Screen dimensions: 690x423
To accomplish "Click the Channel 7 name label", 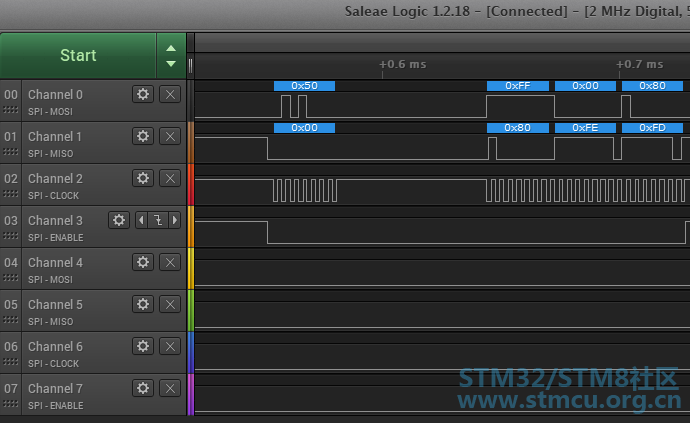I will 55,389.
